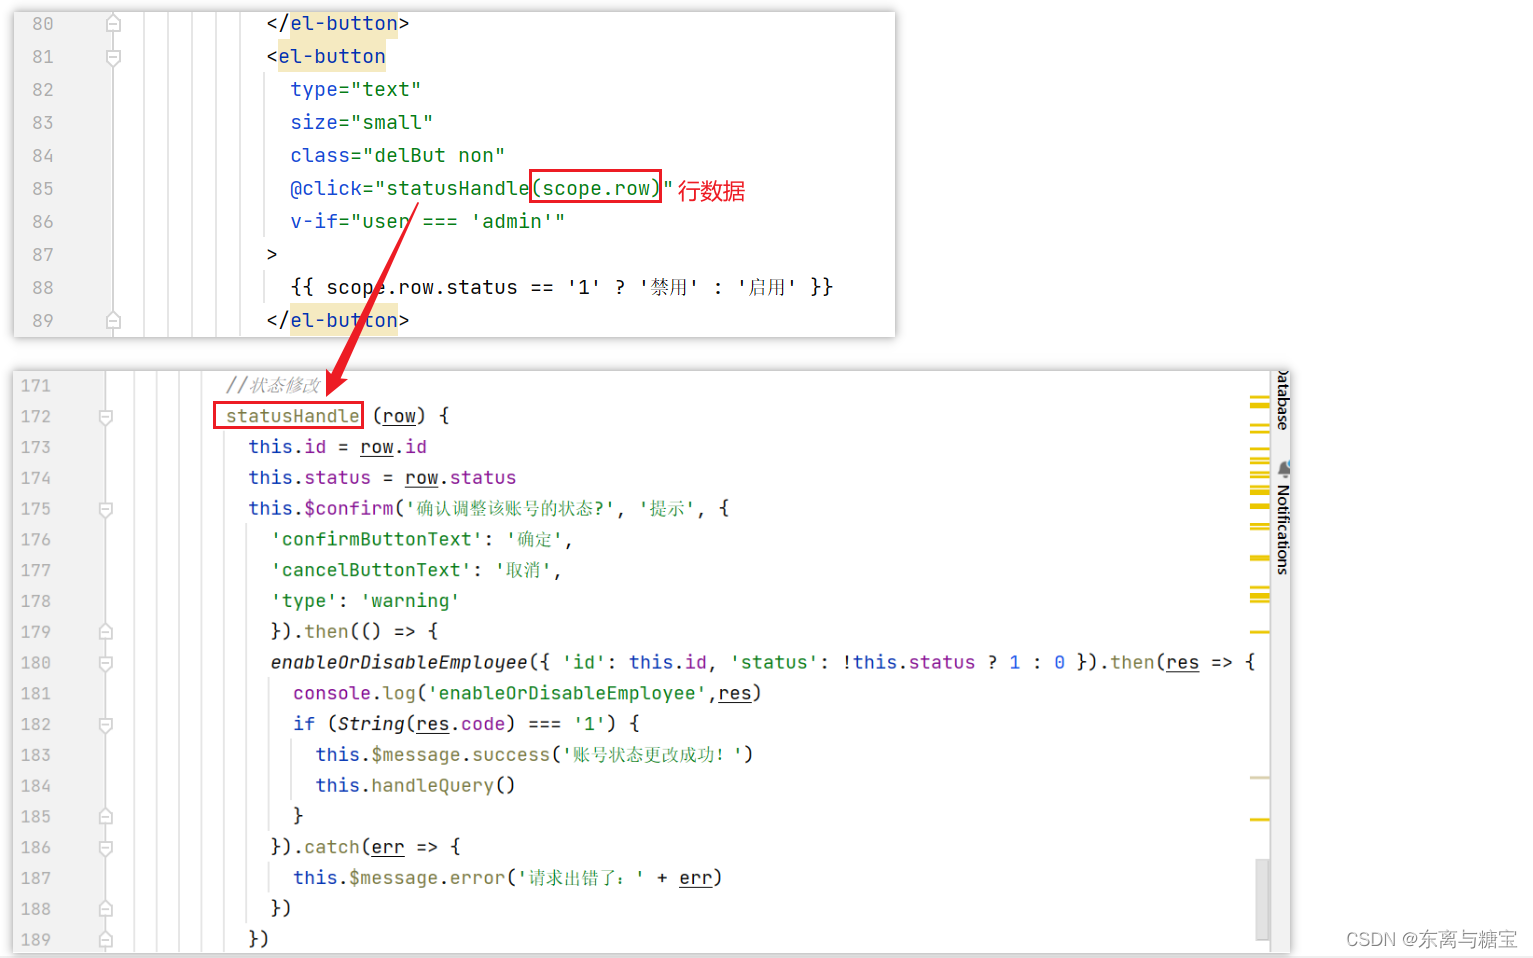Viewport: 1533px width, 958px height.
Task: Click closing el-button tag on line 89
Action: point(338,321)
